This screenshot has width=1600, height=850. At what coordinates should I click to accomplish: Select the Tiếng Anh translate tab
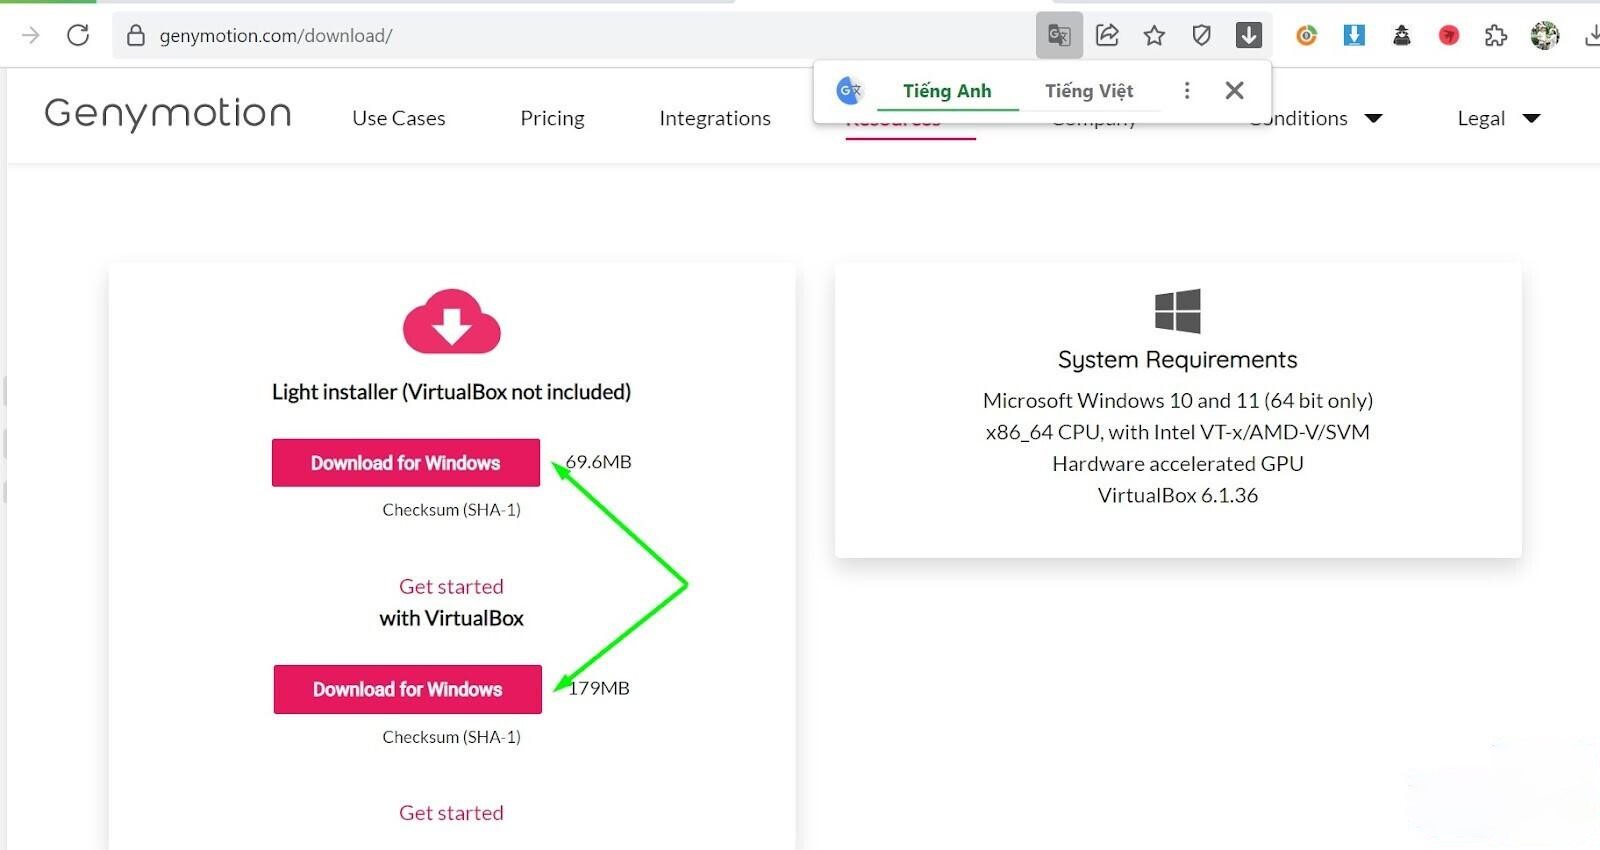pos(947,91)
